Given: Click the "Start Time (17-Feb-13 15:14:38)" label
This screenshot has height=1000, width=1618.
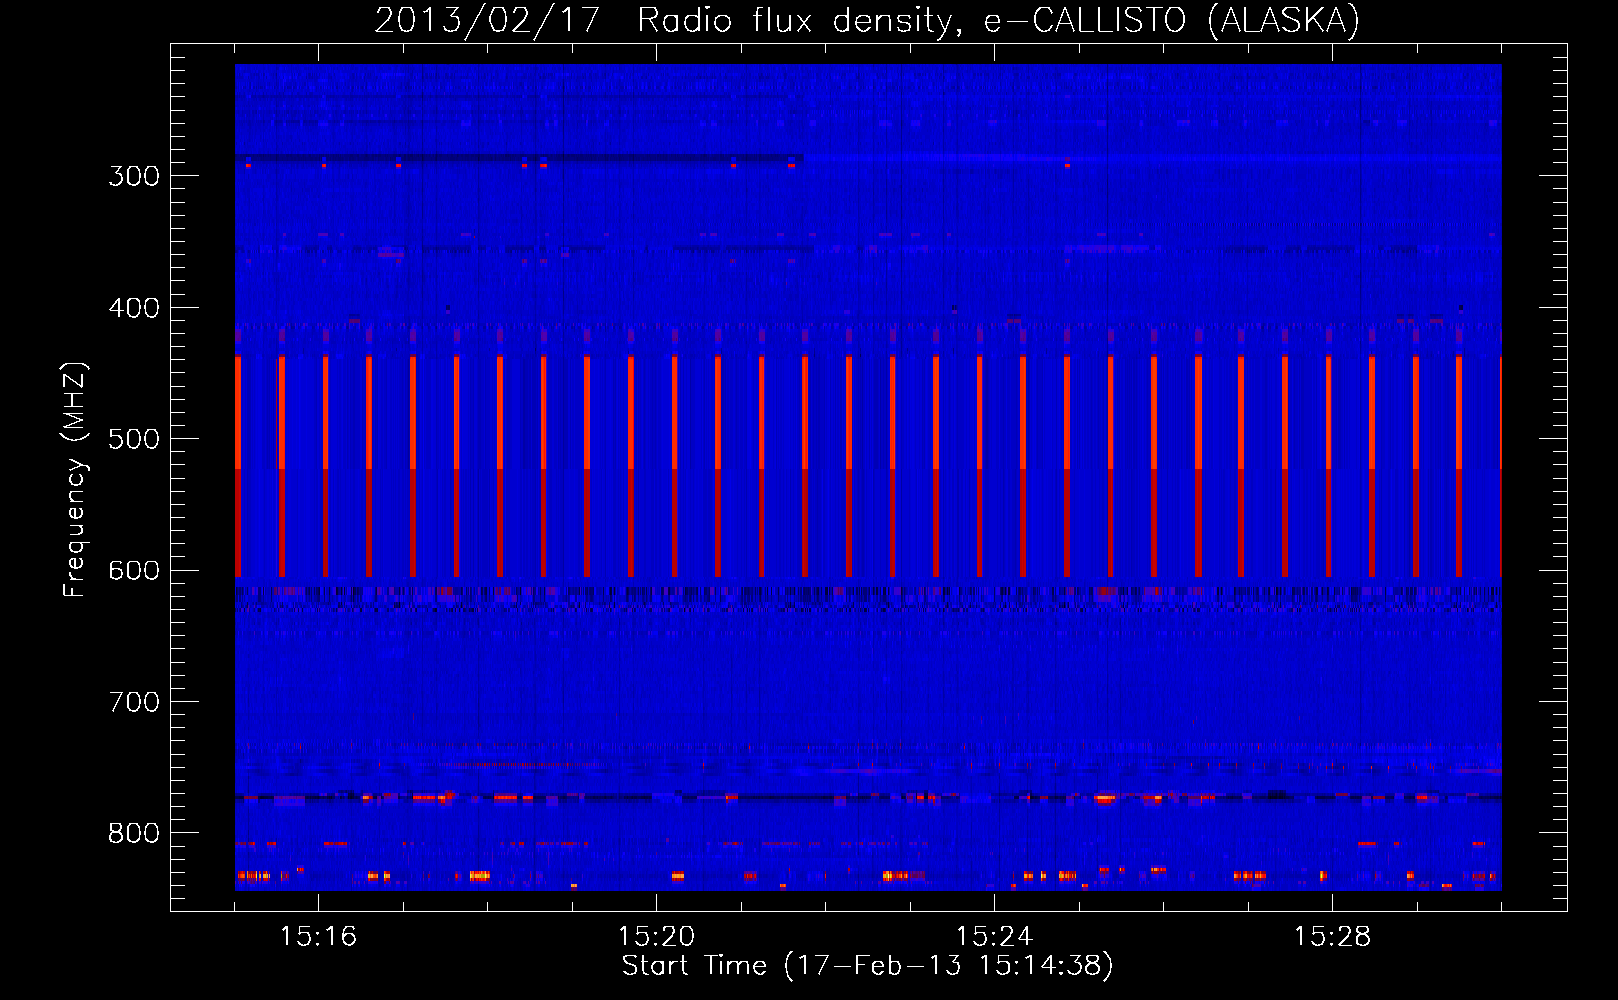Looking at the screenshot, I should [867, 966].
